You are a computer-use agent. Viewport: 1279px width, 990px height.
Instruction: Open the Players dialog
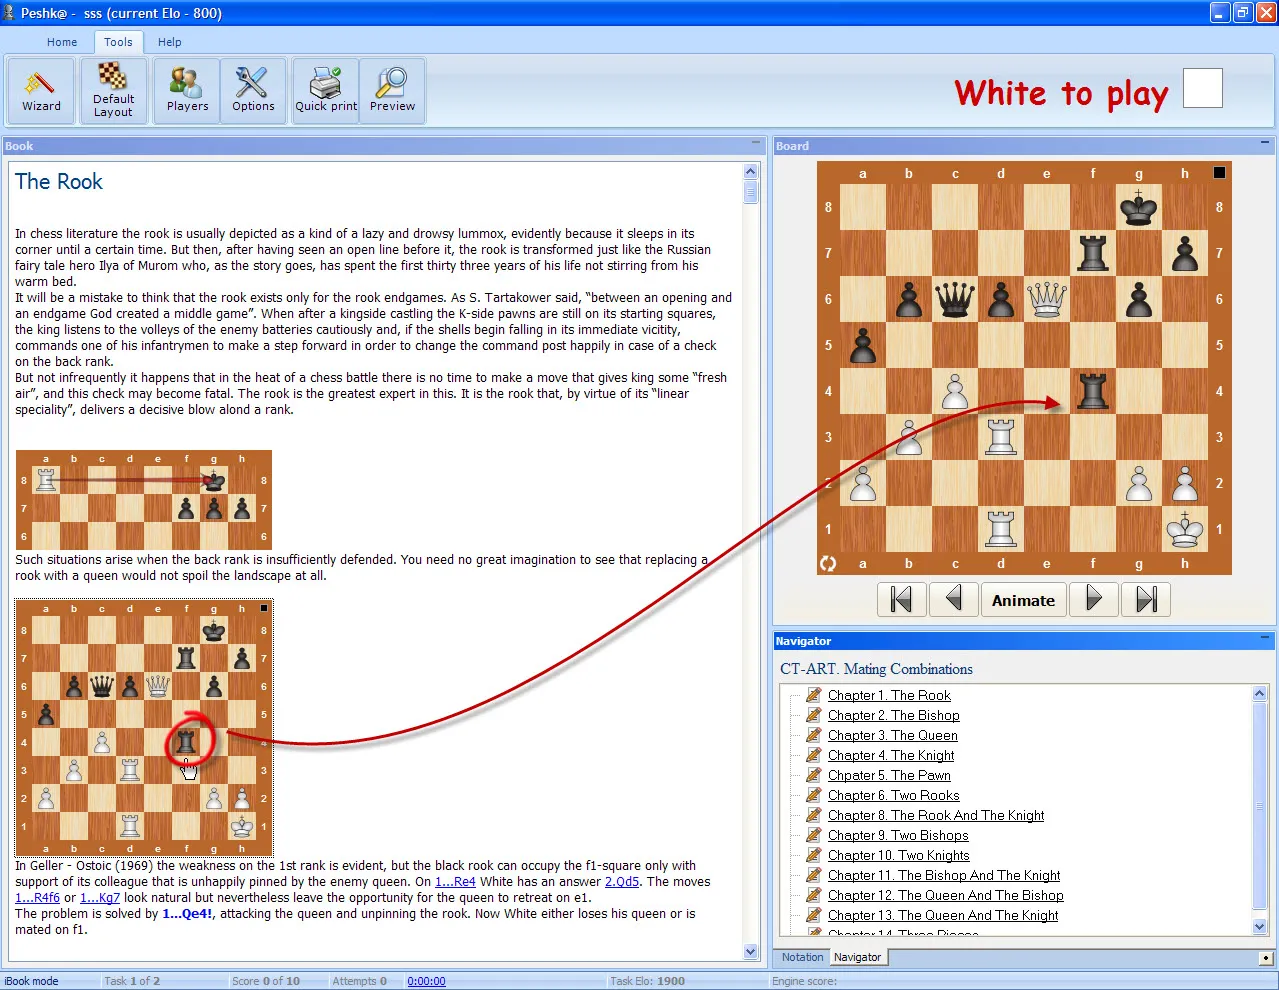187,91
